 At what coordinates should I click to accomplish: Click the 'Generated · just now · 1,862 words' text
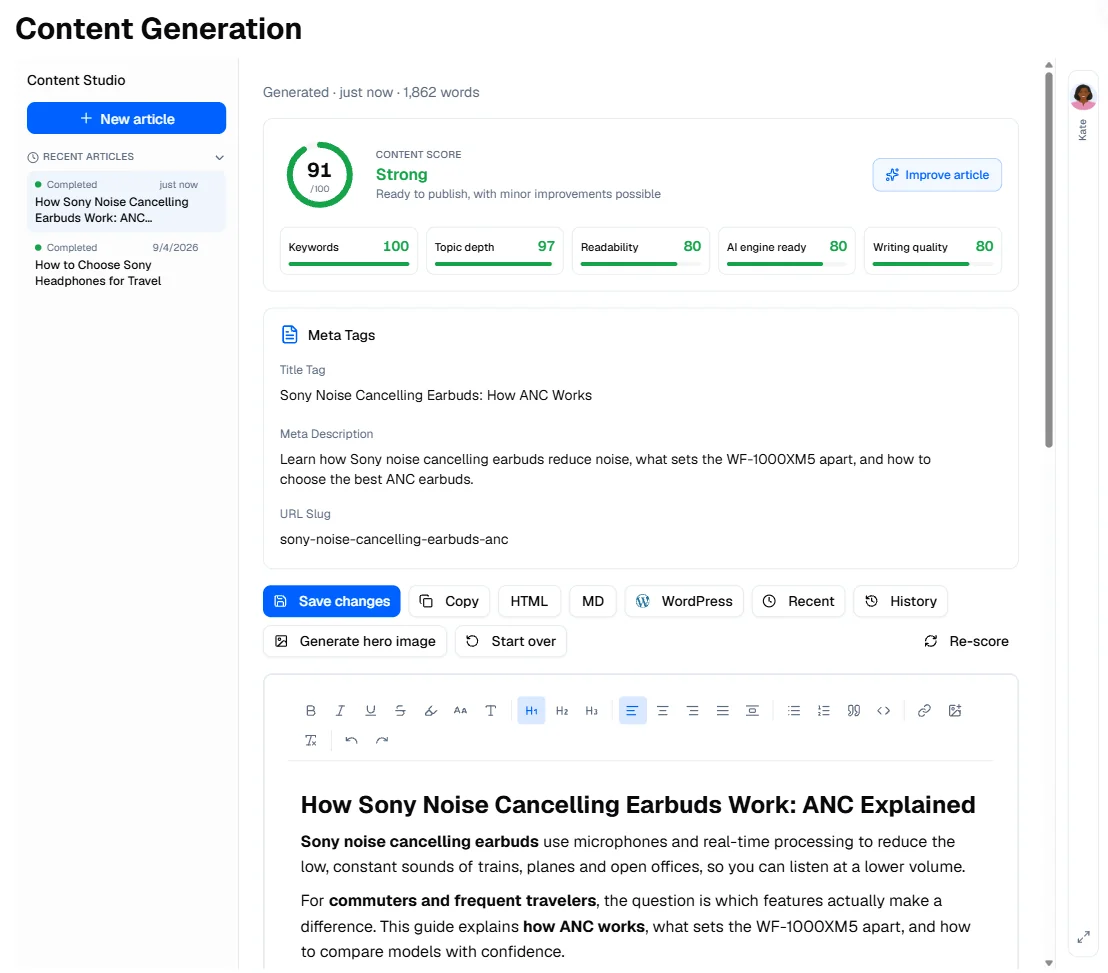[x=371, y=92]
